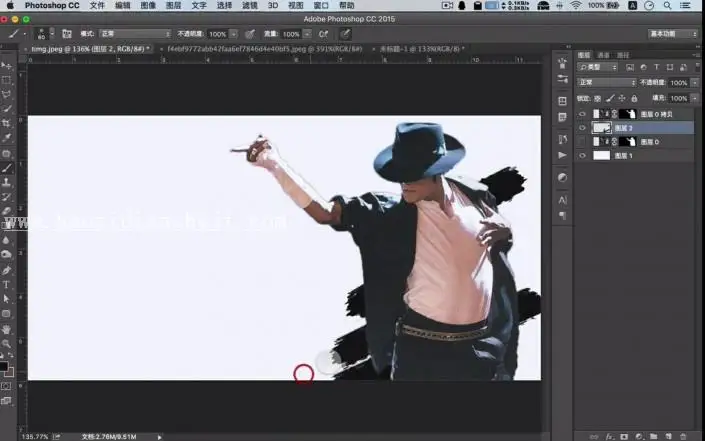
Task: Open the brush preset picker arrow
Action: (52, 34)
